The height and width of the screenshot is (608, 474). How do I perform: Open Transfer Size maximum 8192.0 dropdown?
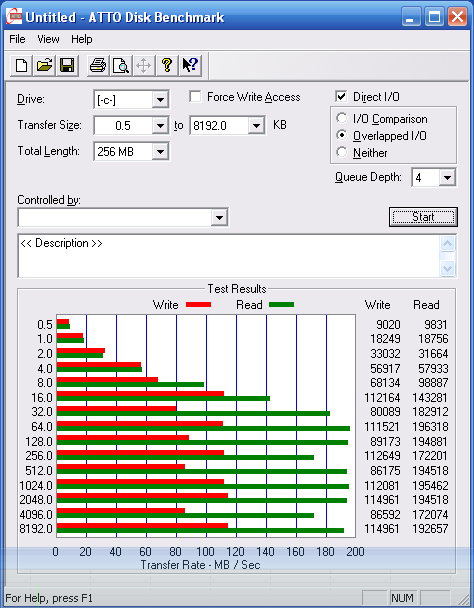pos(256,126)
